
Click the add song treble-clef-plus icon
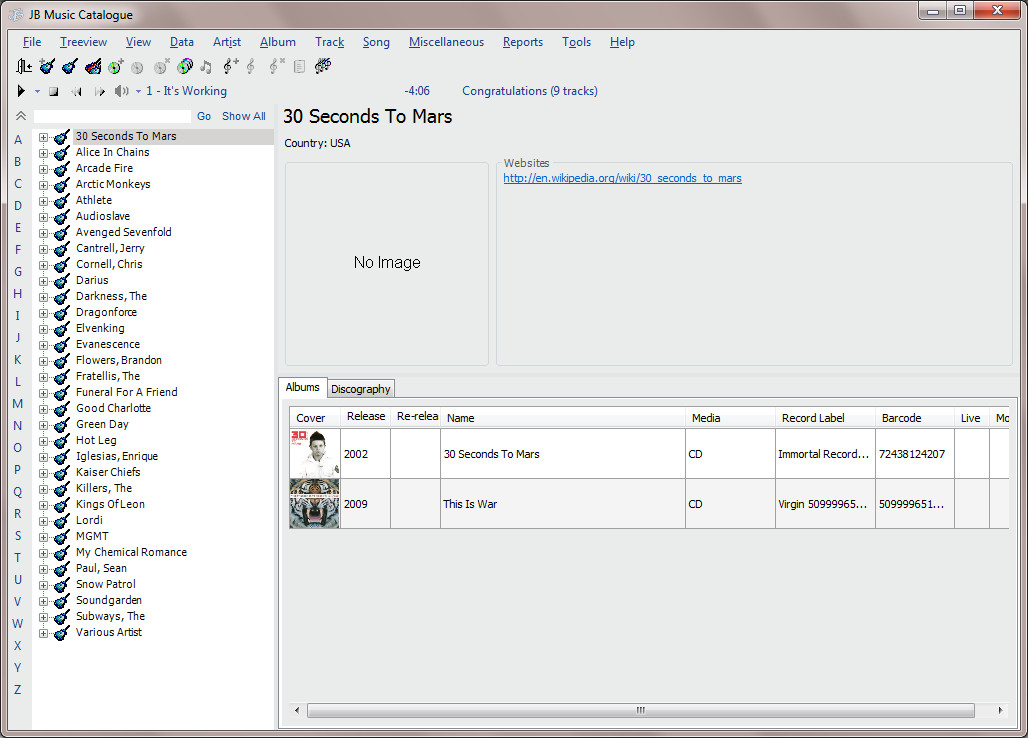pos(230,66)
